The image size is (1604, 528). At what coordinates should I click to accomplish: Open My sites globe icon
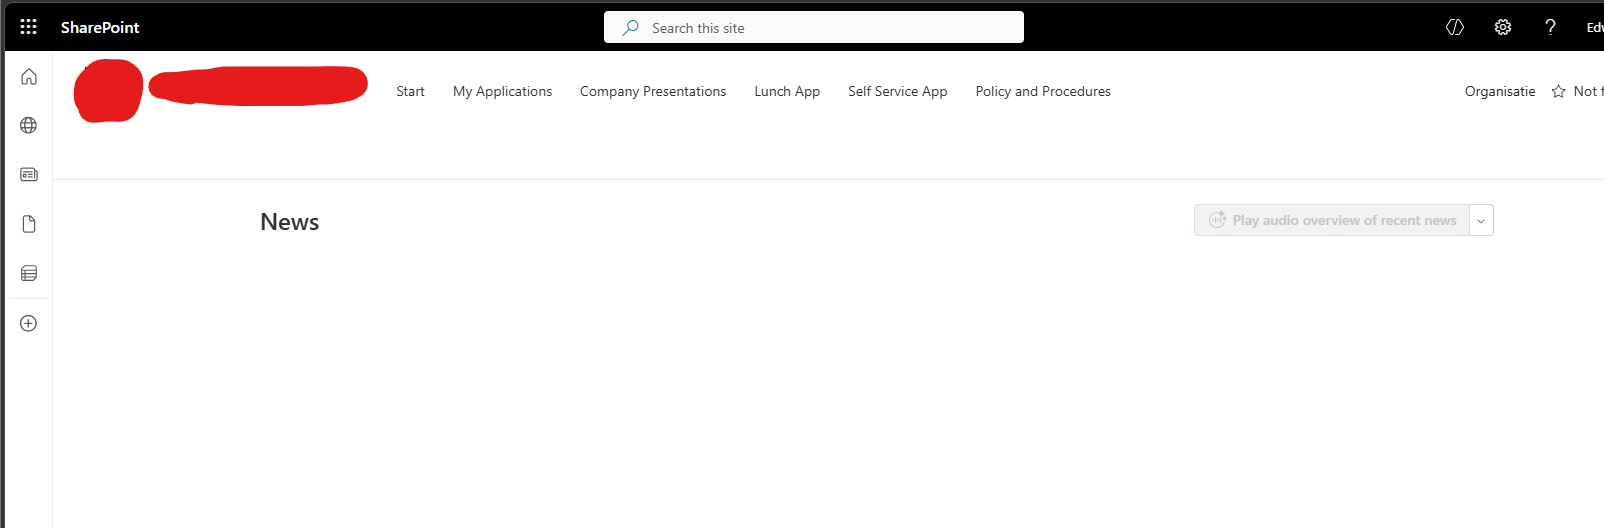tap(29, 125)
